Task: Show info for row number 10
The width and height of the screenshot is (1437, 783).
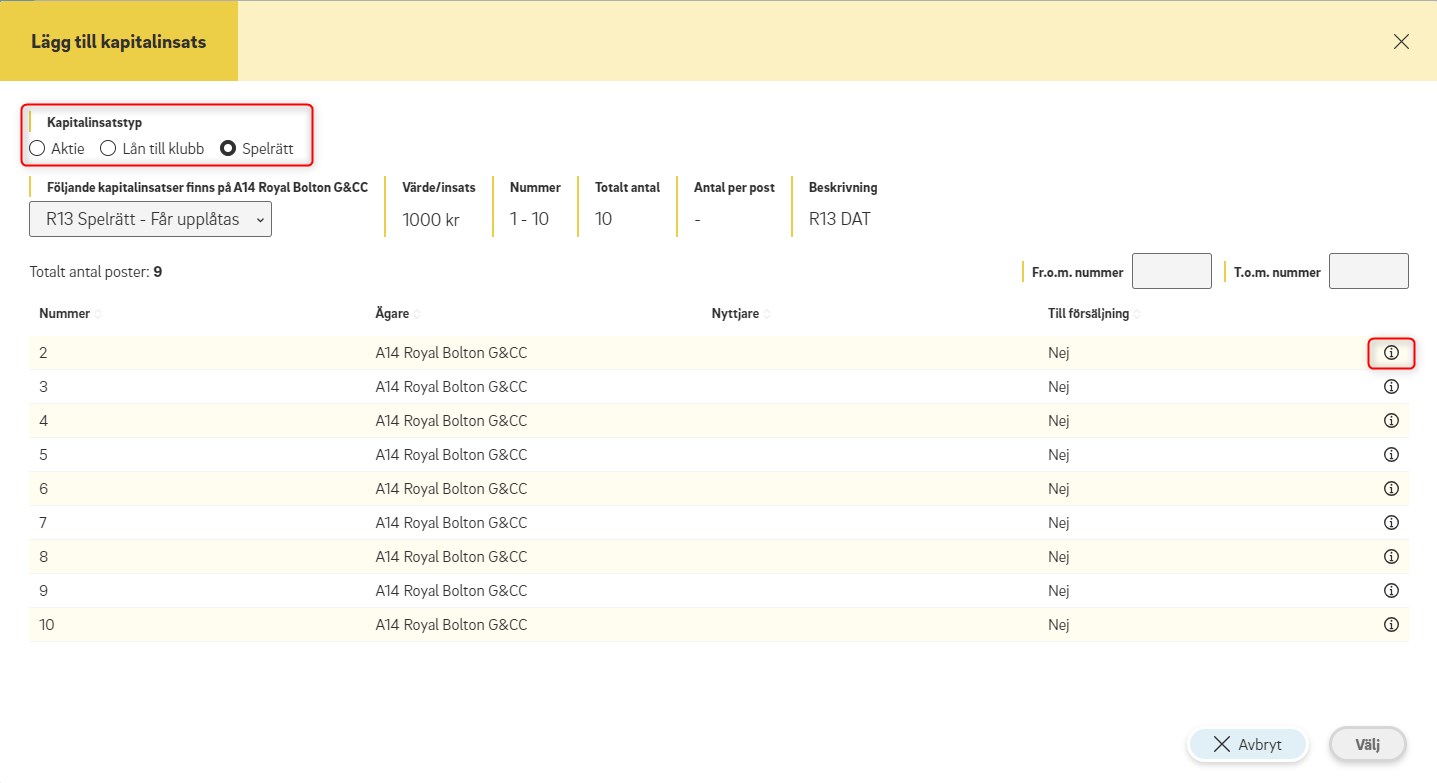Action: (x=1390, y=625)
